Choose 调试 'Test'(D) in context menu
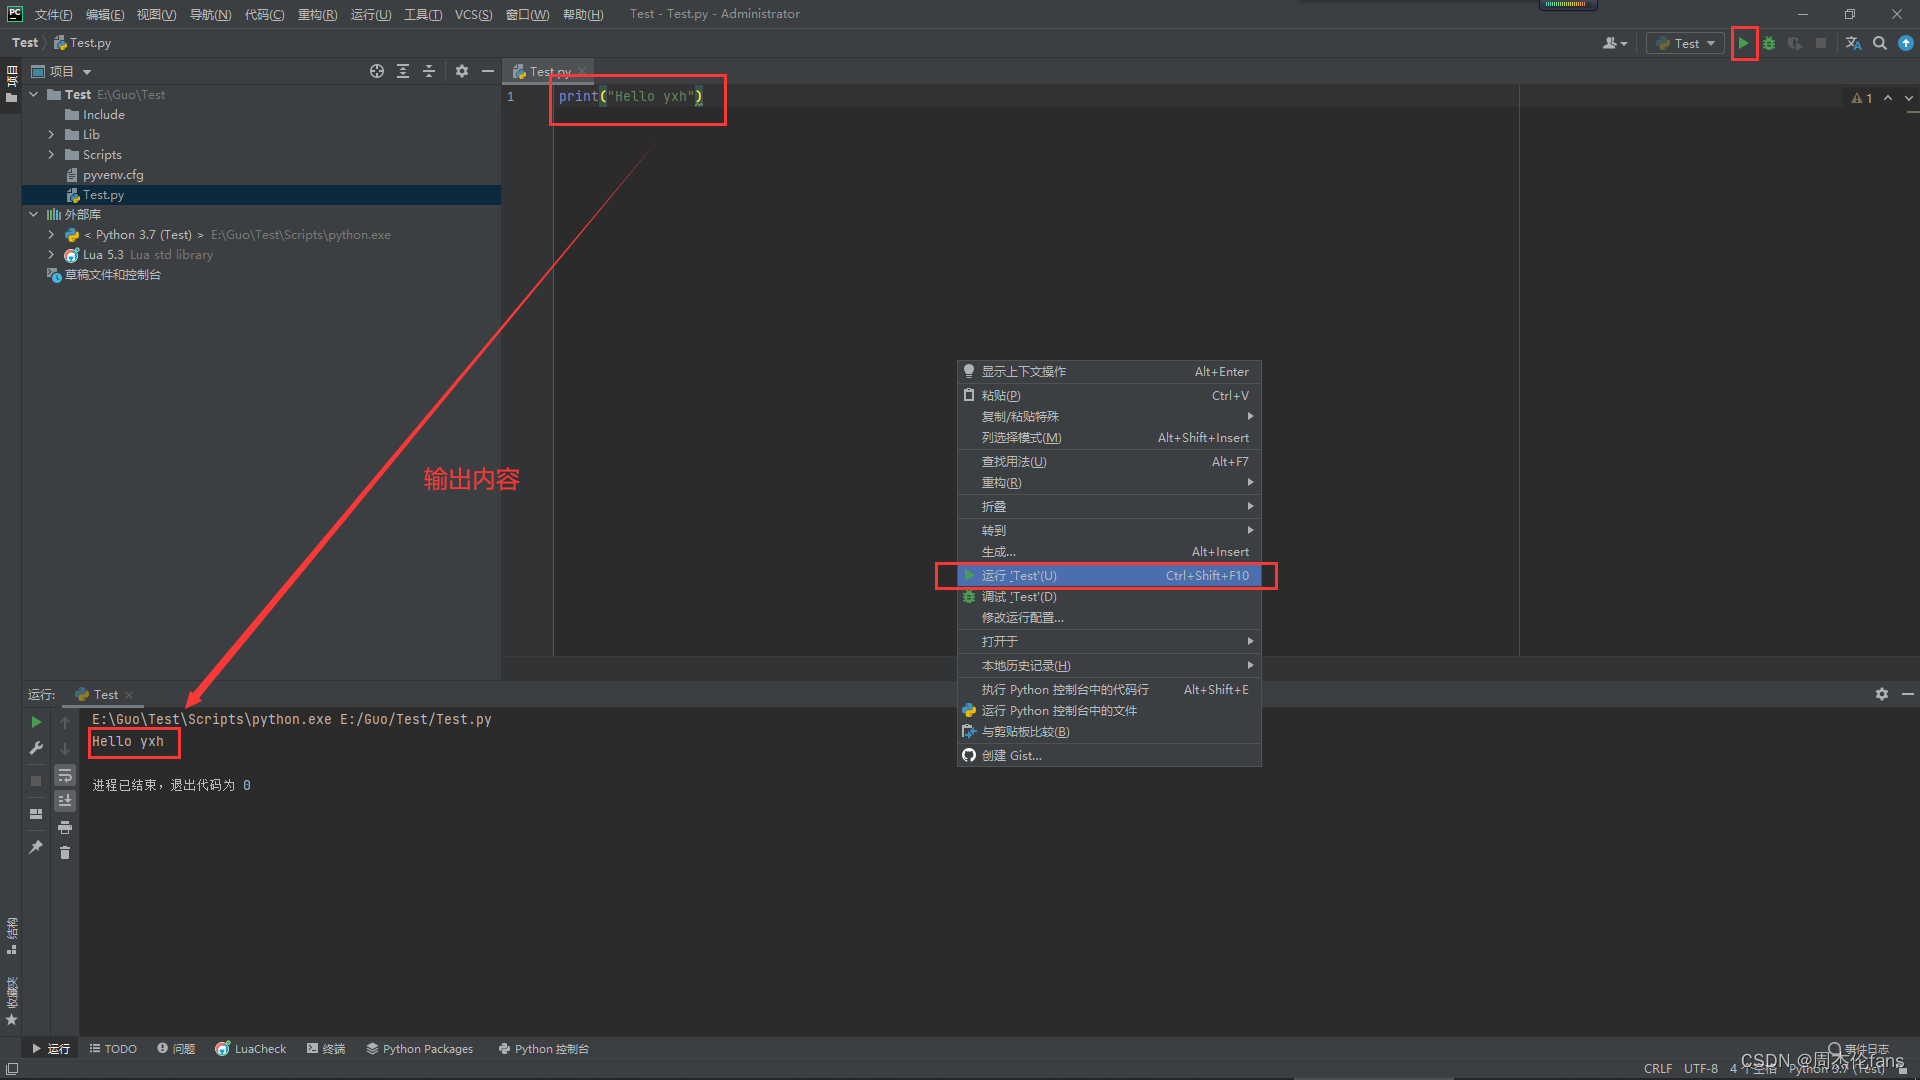The width and height of the screenshot is (1920, 1080). [1109, 596]
